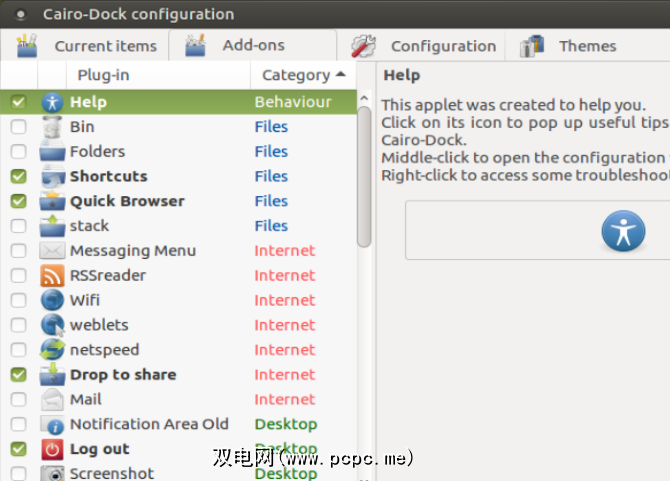Screen dimensions: 670x481
Task: Sort list by Category column header
Action: coord(303,75)
